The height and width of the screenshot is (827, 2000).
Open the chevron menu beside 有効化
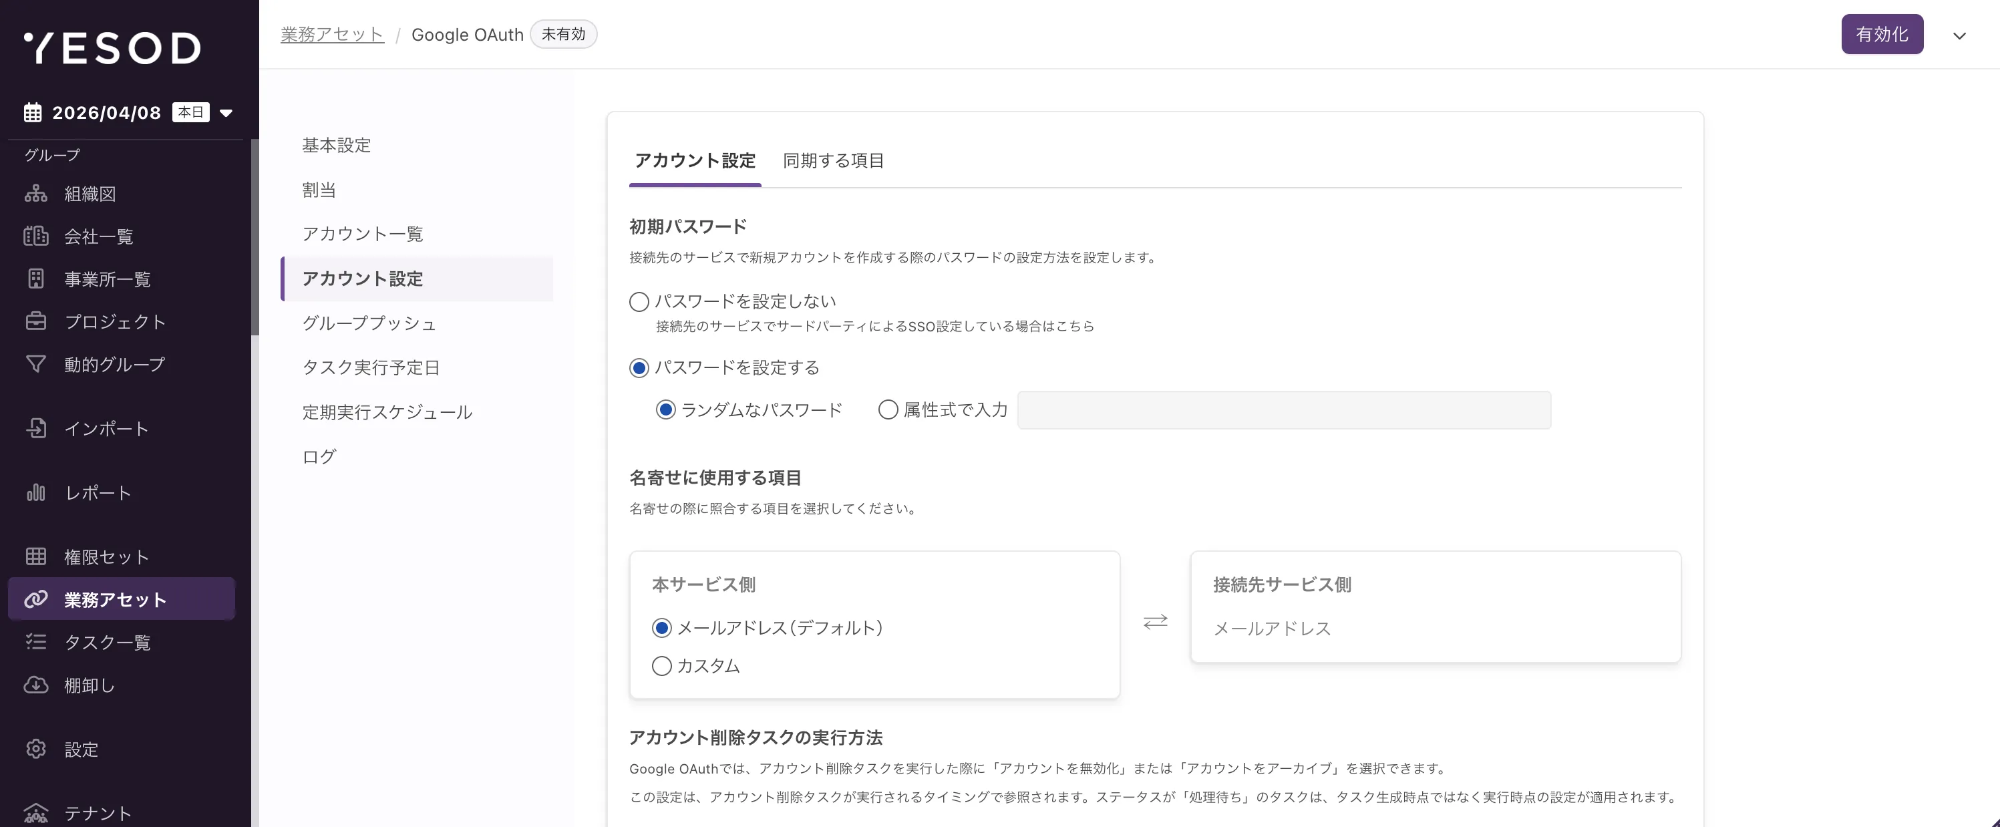(1959, 36)
